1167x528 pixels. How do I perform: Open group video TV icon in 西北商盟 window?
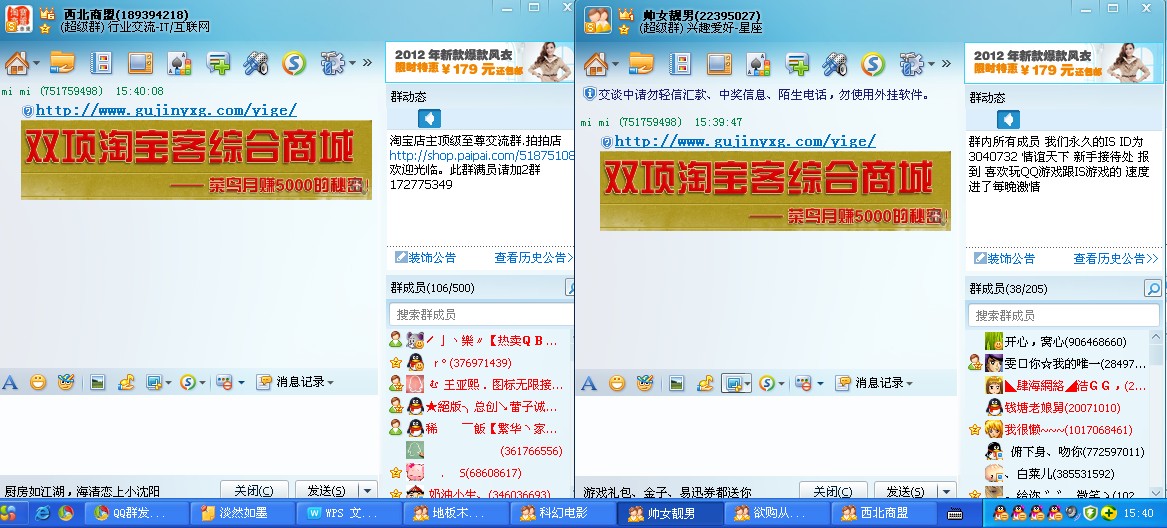coord(140,63)
